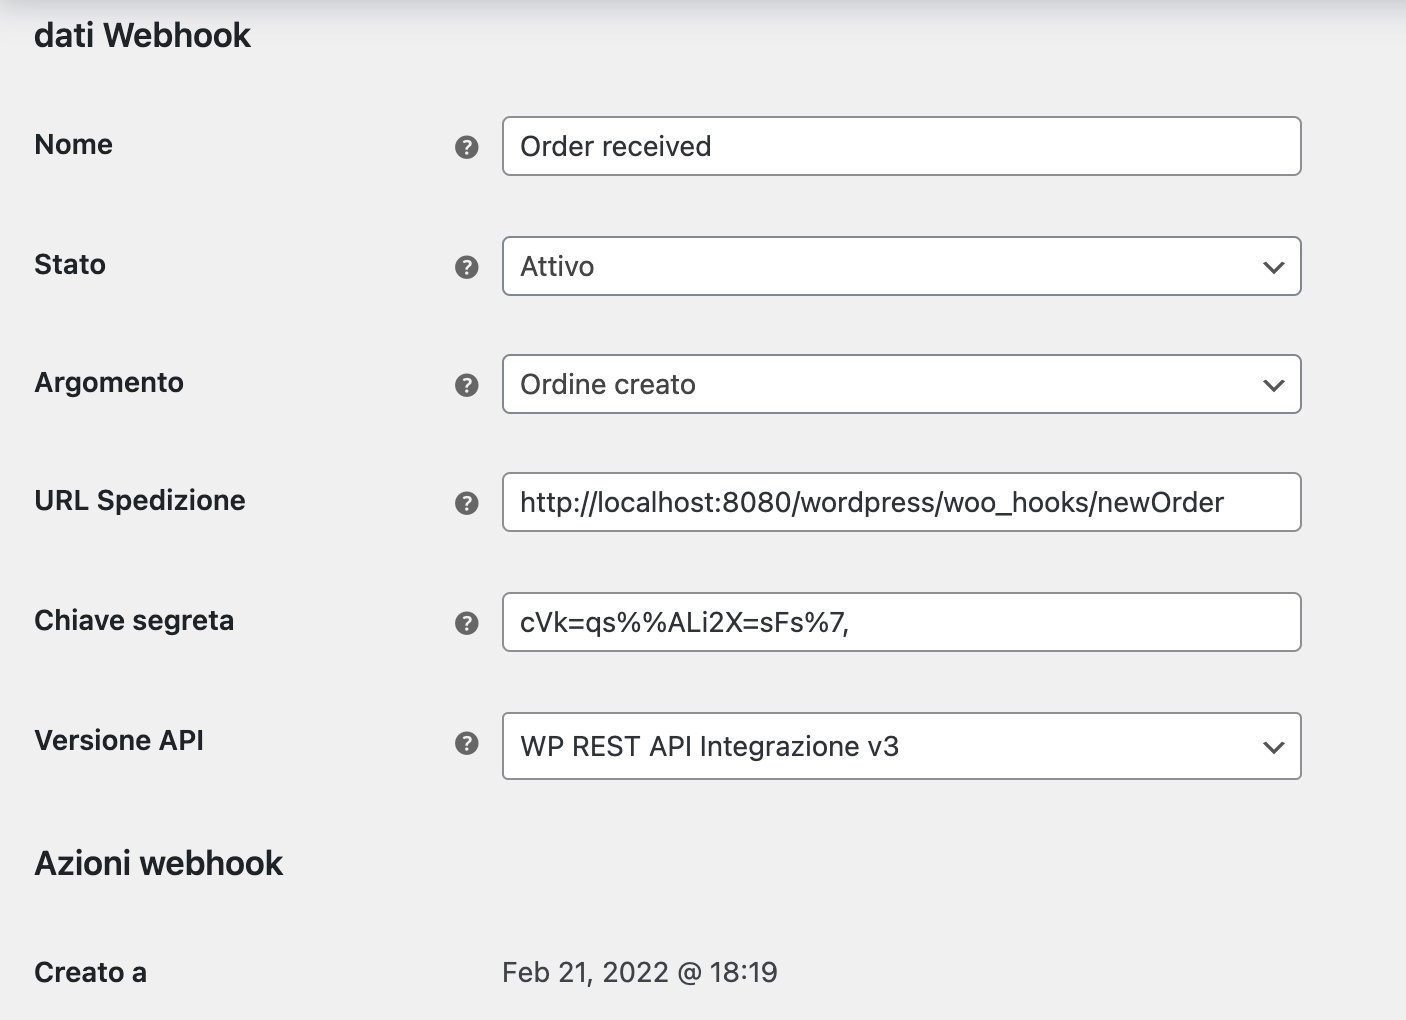Click the Chiave segreta help icon

466,623
